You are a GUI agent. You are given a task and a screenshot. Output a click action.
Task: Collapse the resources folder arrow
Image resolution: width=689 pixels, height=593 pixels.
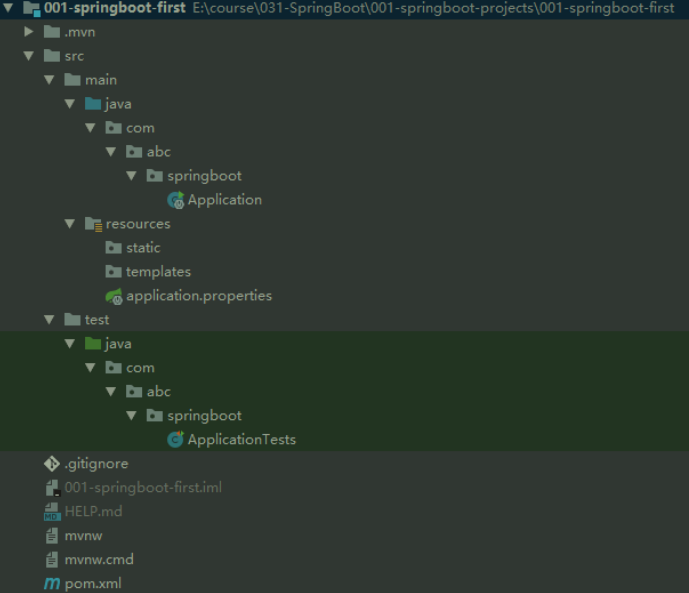click(x=70, y=224)
